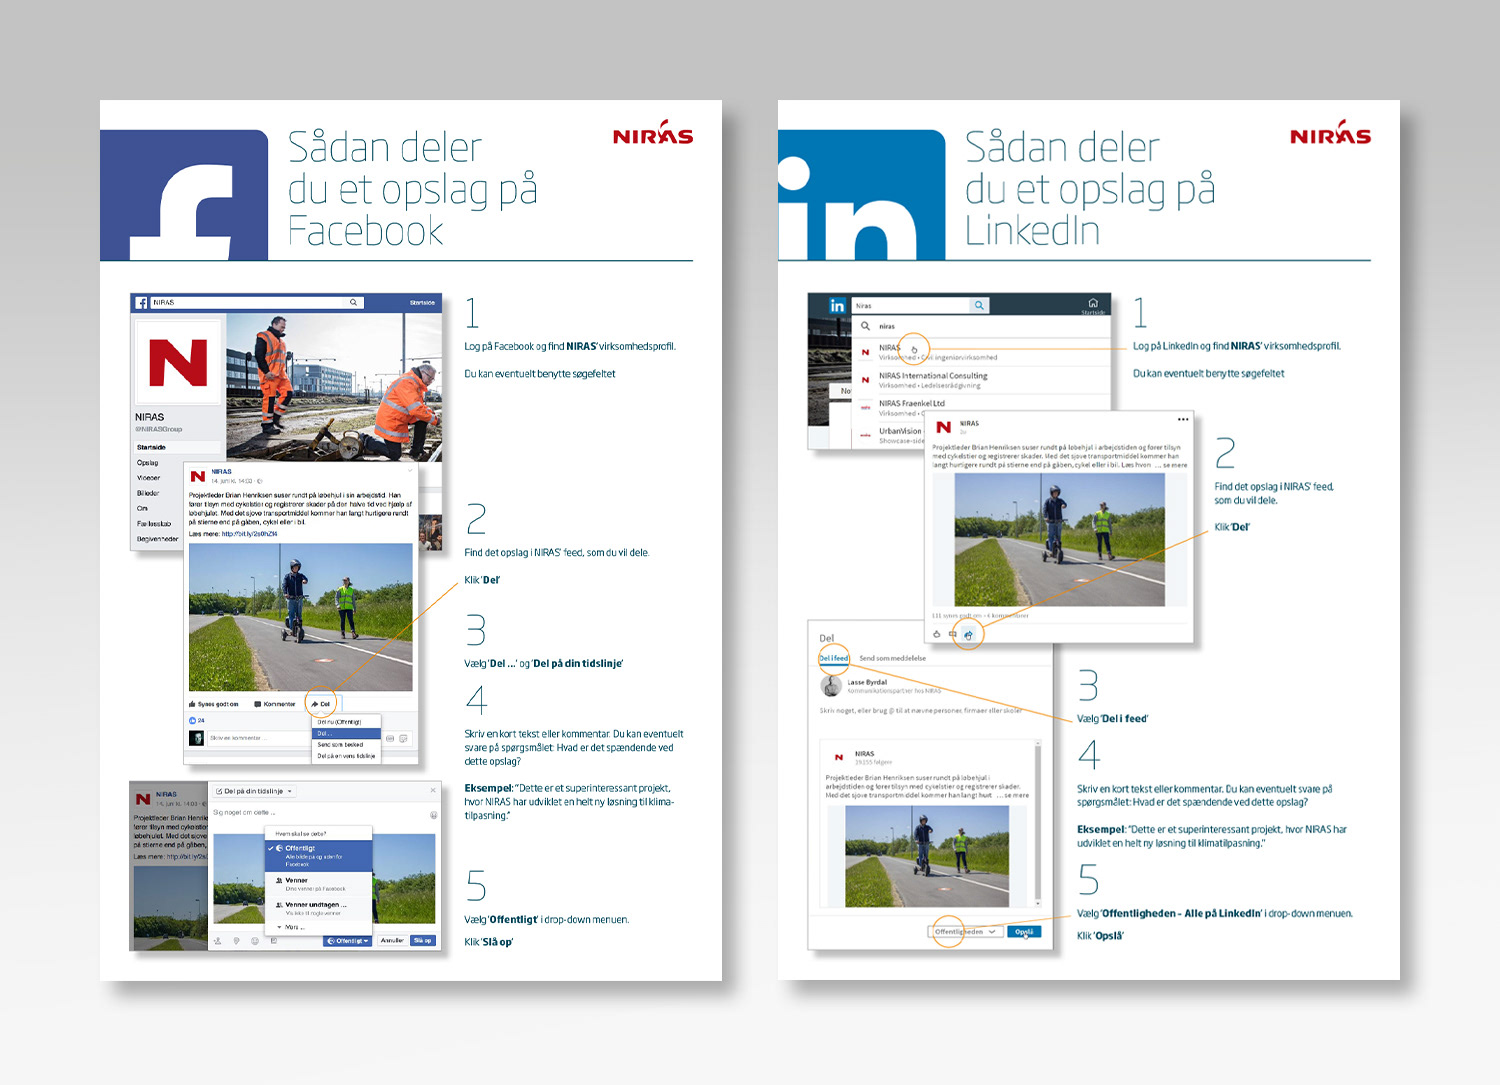Close the Facebook share dialog with X

point(433,791)
